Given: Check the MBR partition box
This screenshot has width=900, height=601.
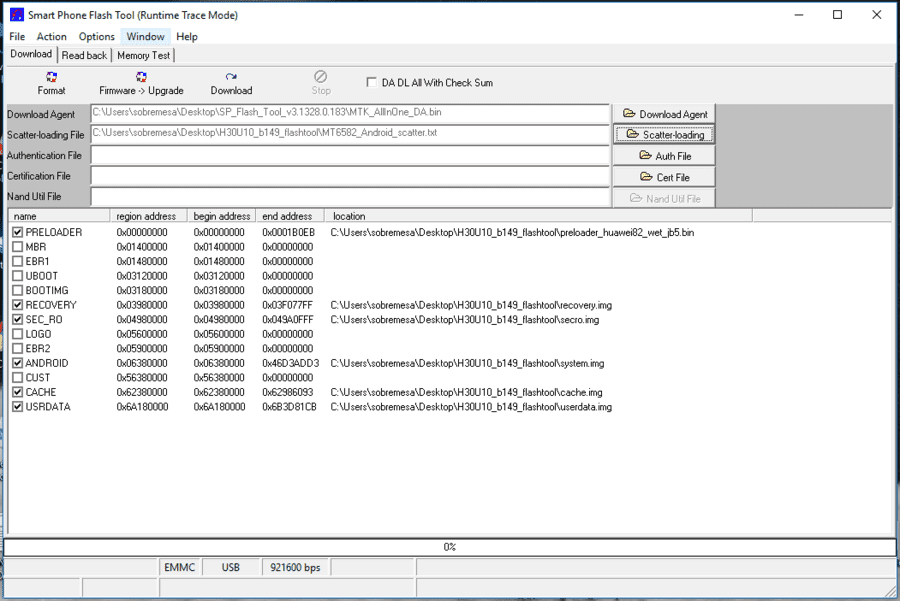Looking at the screenshot, I should click(x=18, y=247).
